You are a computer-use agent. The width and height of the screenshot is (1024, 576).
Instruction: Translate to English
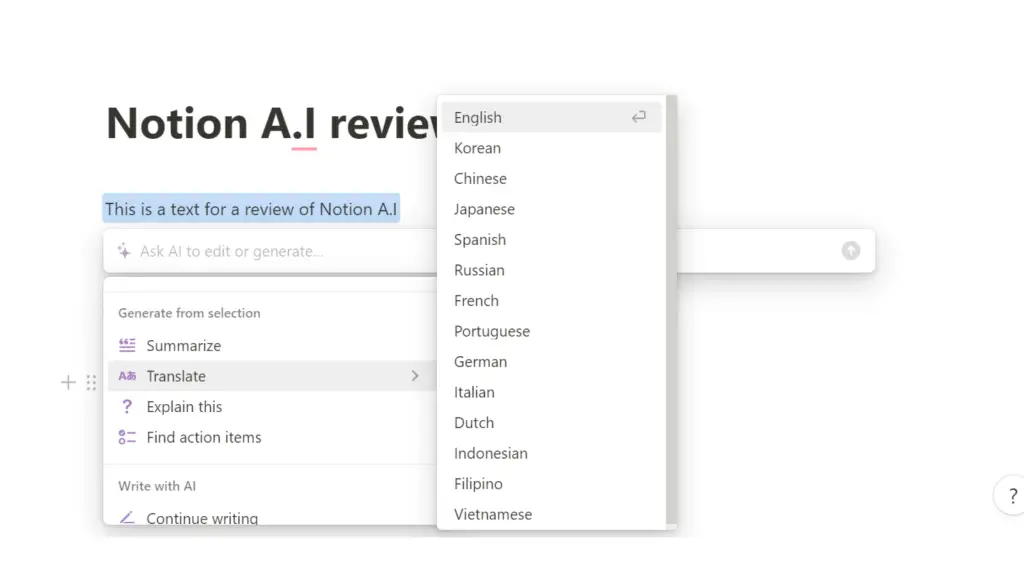[x=551, y=117]
